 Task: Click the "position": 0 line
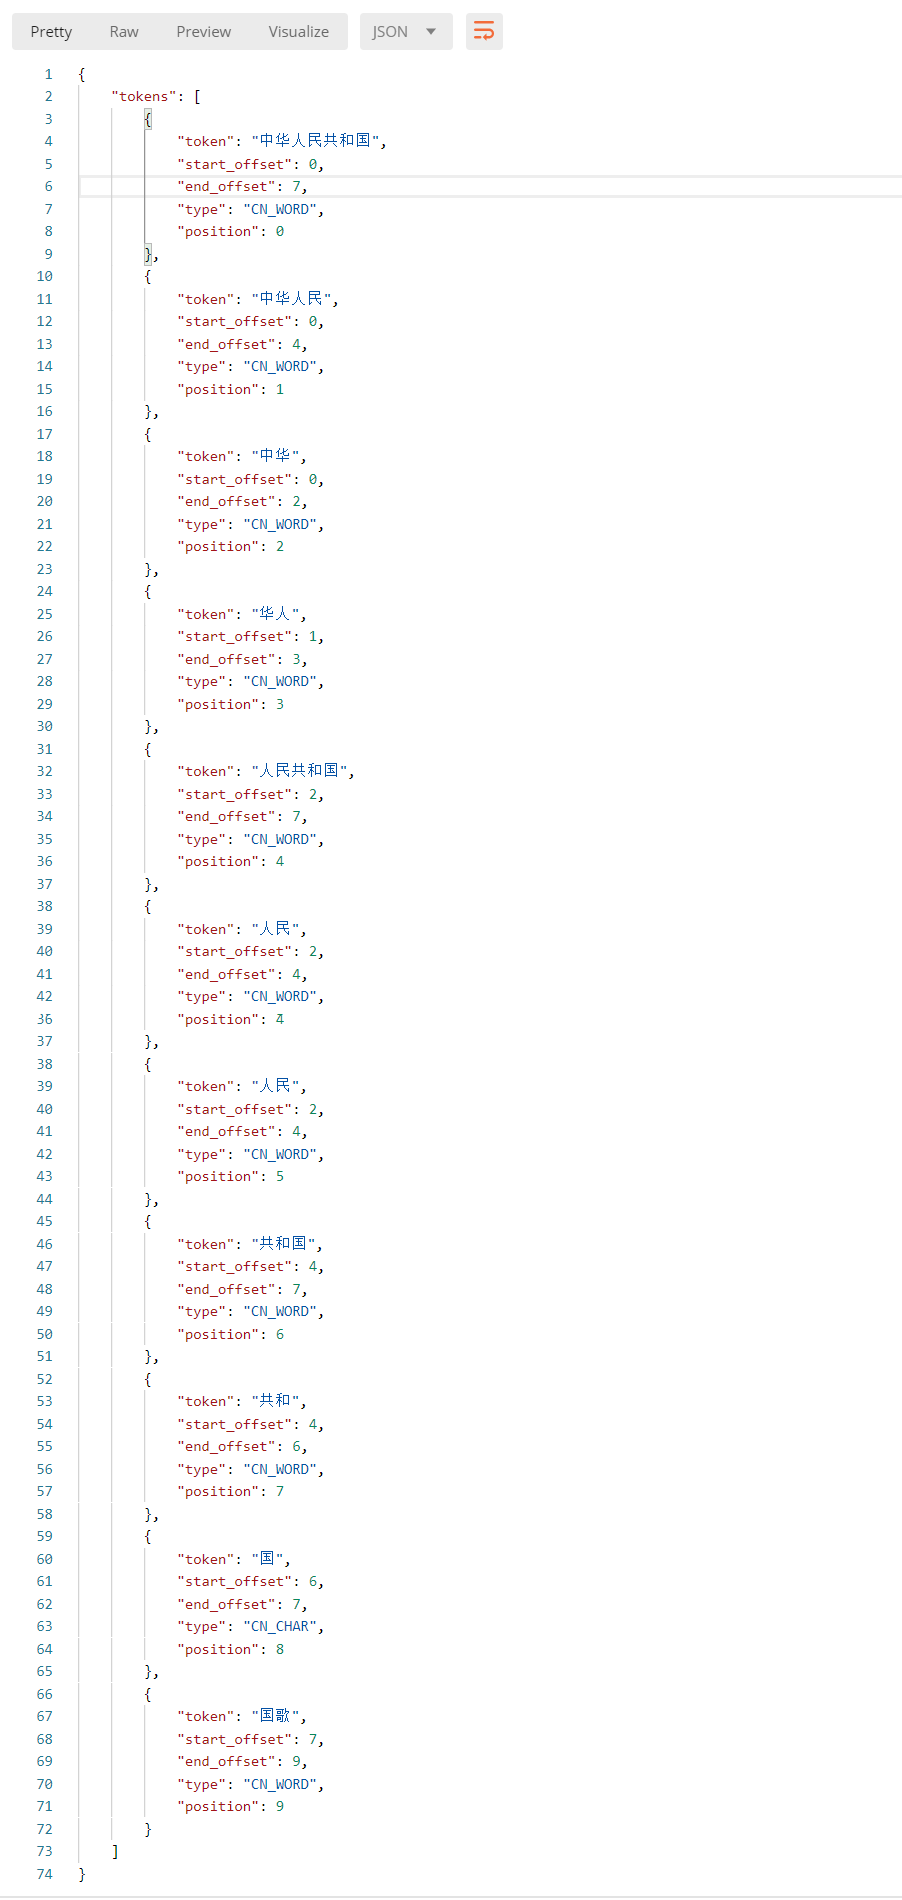point(231,231)
